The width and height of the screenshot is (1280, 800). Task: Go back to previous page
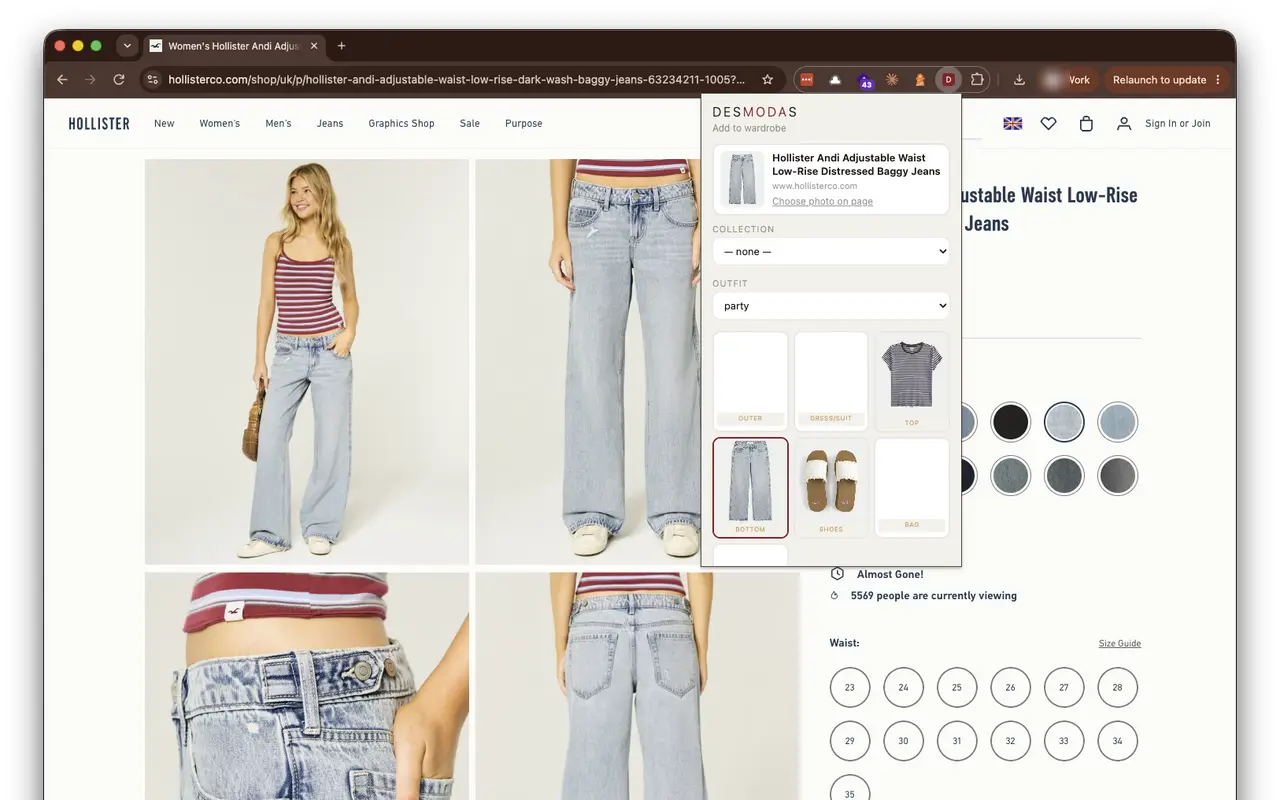click(x=62, y=80)
